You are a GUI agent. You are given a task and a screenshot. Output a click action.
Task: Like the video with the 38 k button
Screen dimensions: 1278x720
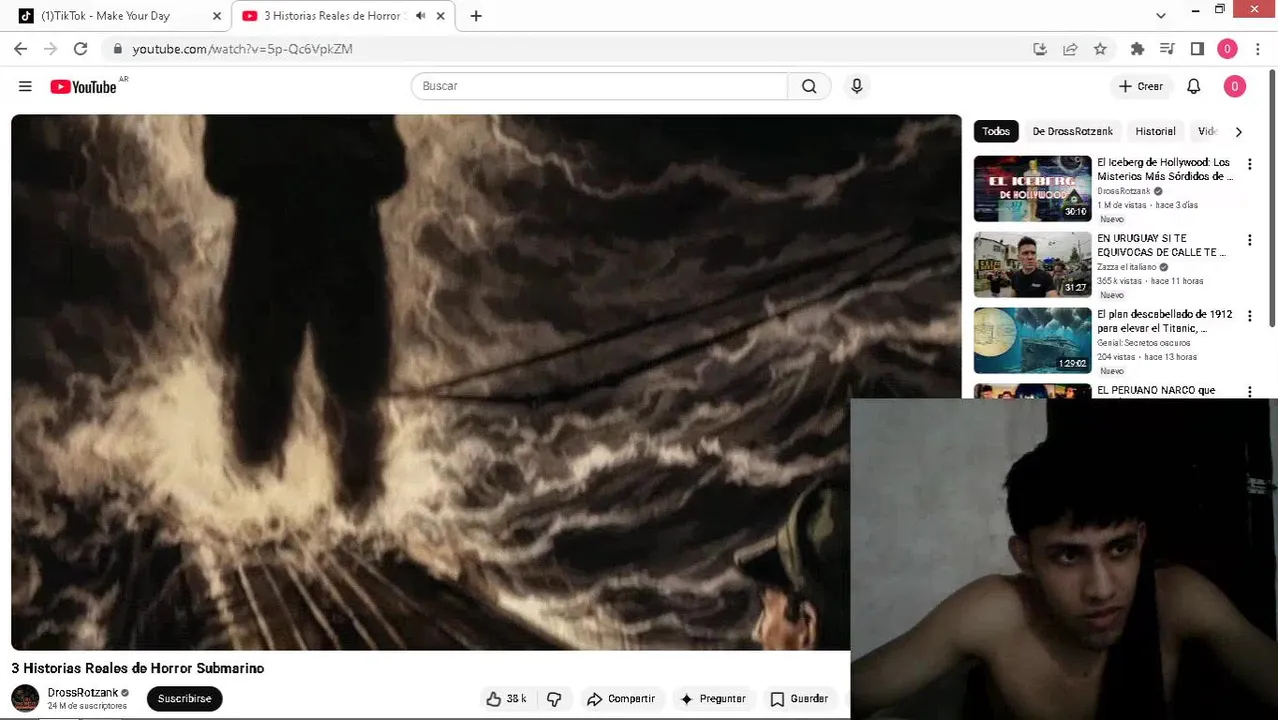click(507, 699)
